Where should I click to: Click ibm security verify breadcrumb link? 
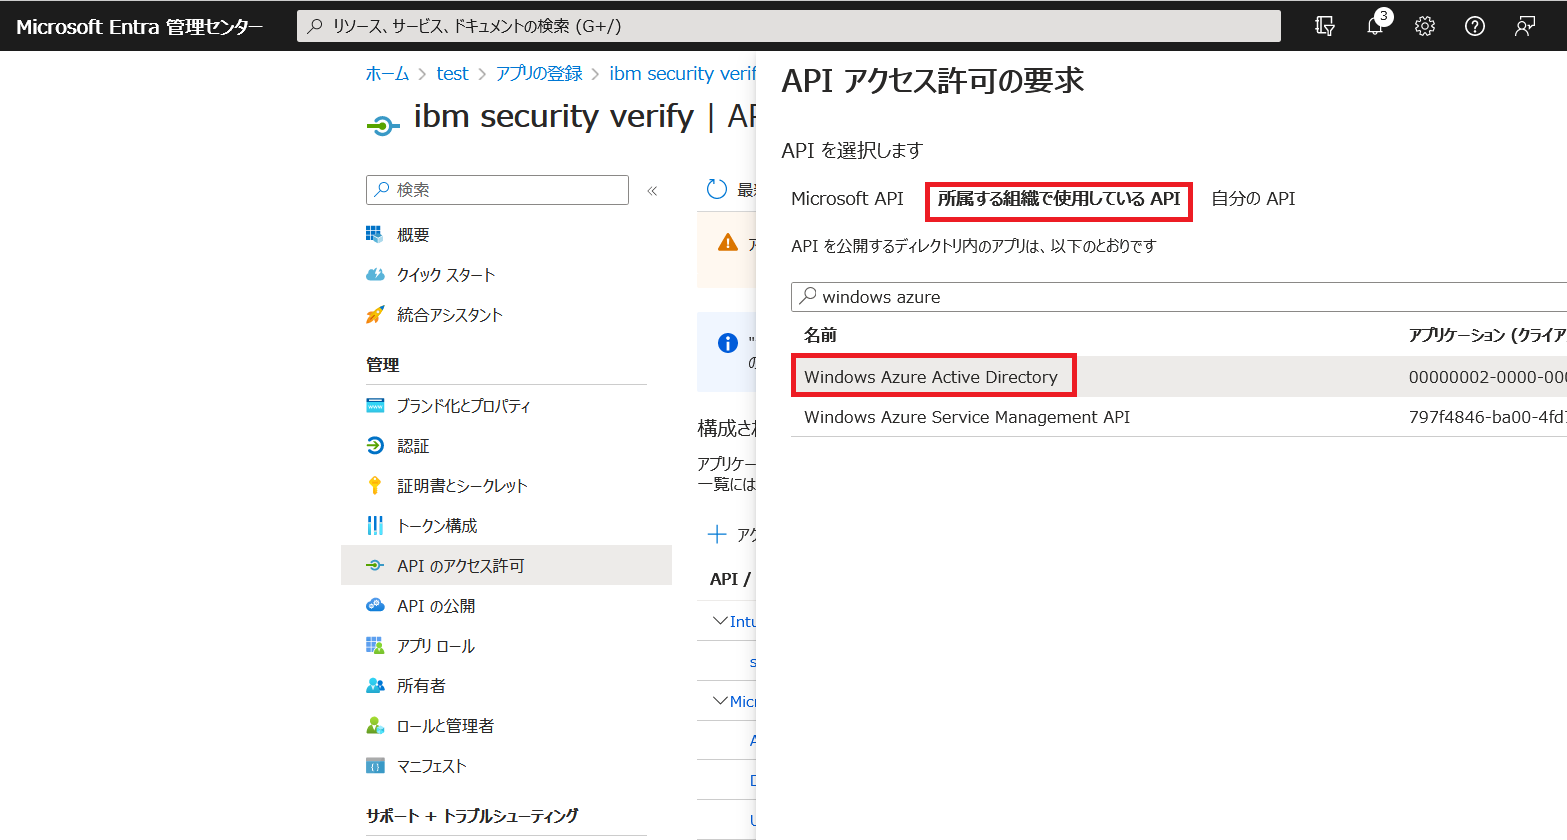coord(682,73)
